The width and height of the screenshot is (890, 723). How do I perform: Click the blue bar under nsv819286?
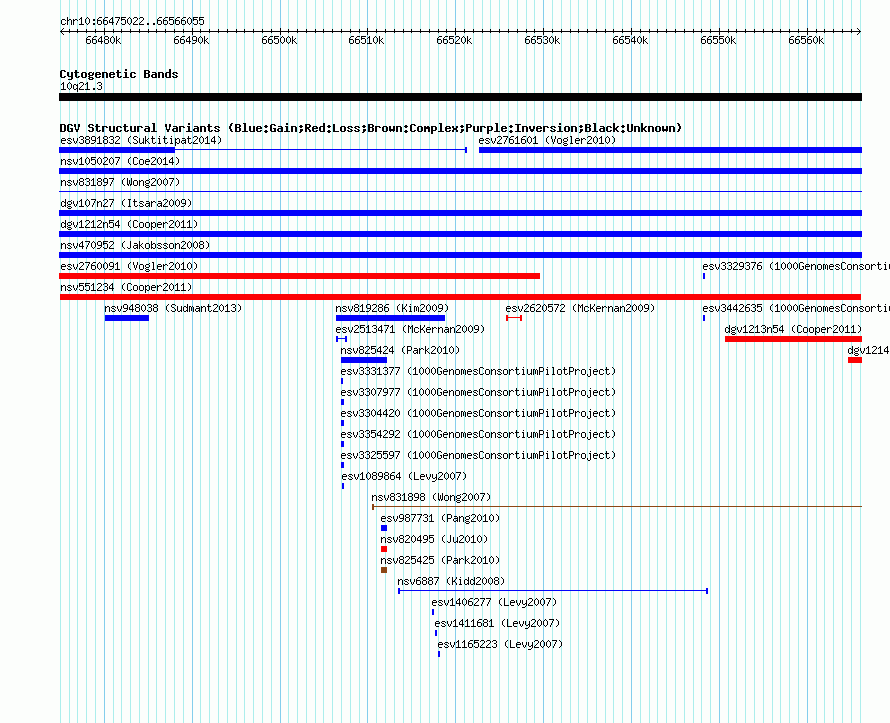point(391,318)
